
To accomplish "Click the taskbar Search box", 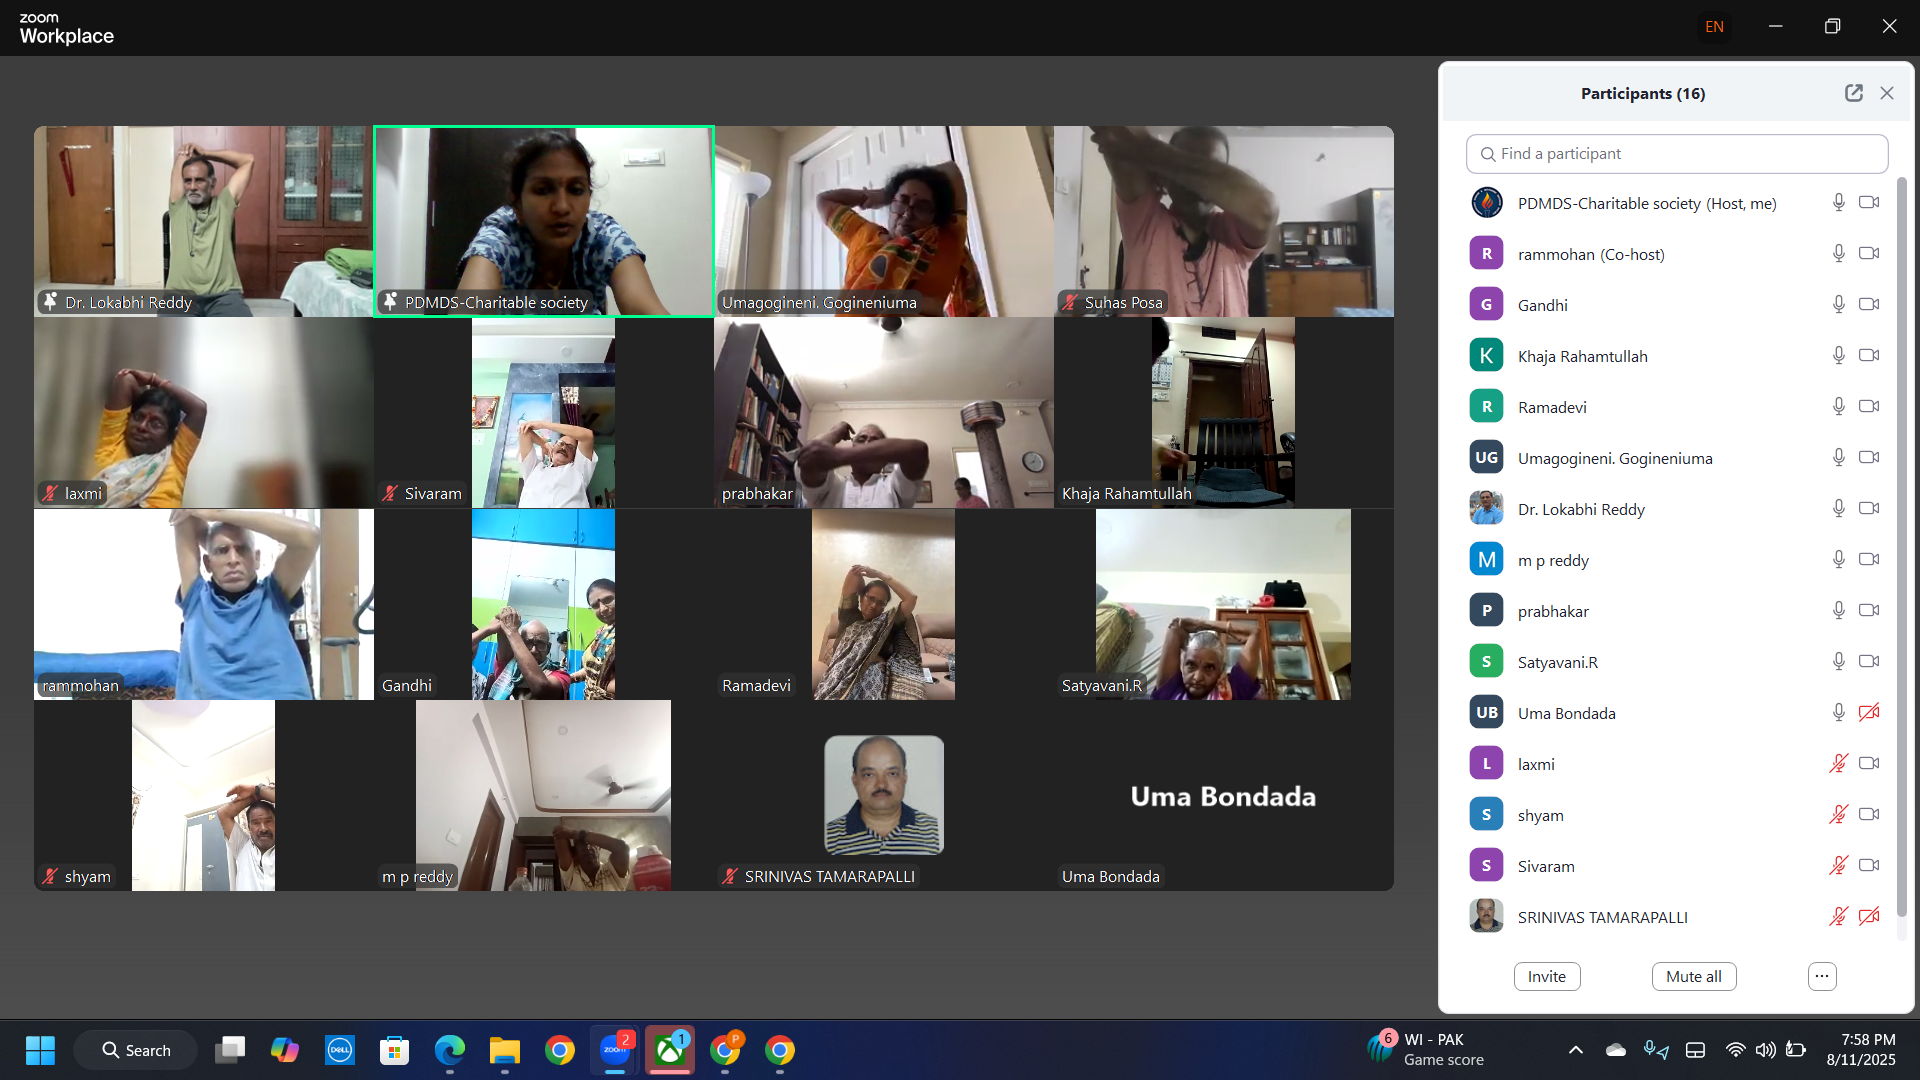I will pos(136,1051).
